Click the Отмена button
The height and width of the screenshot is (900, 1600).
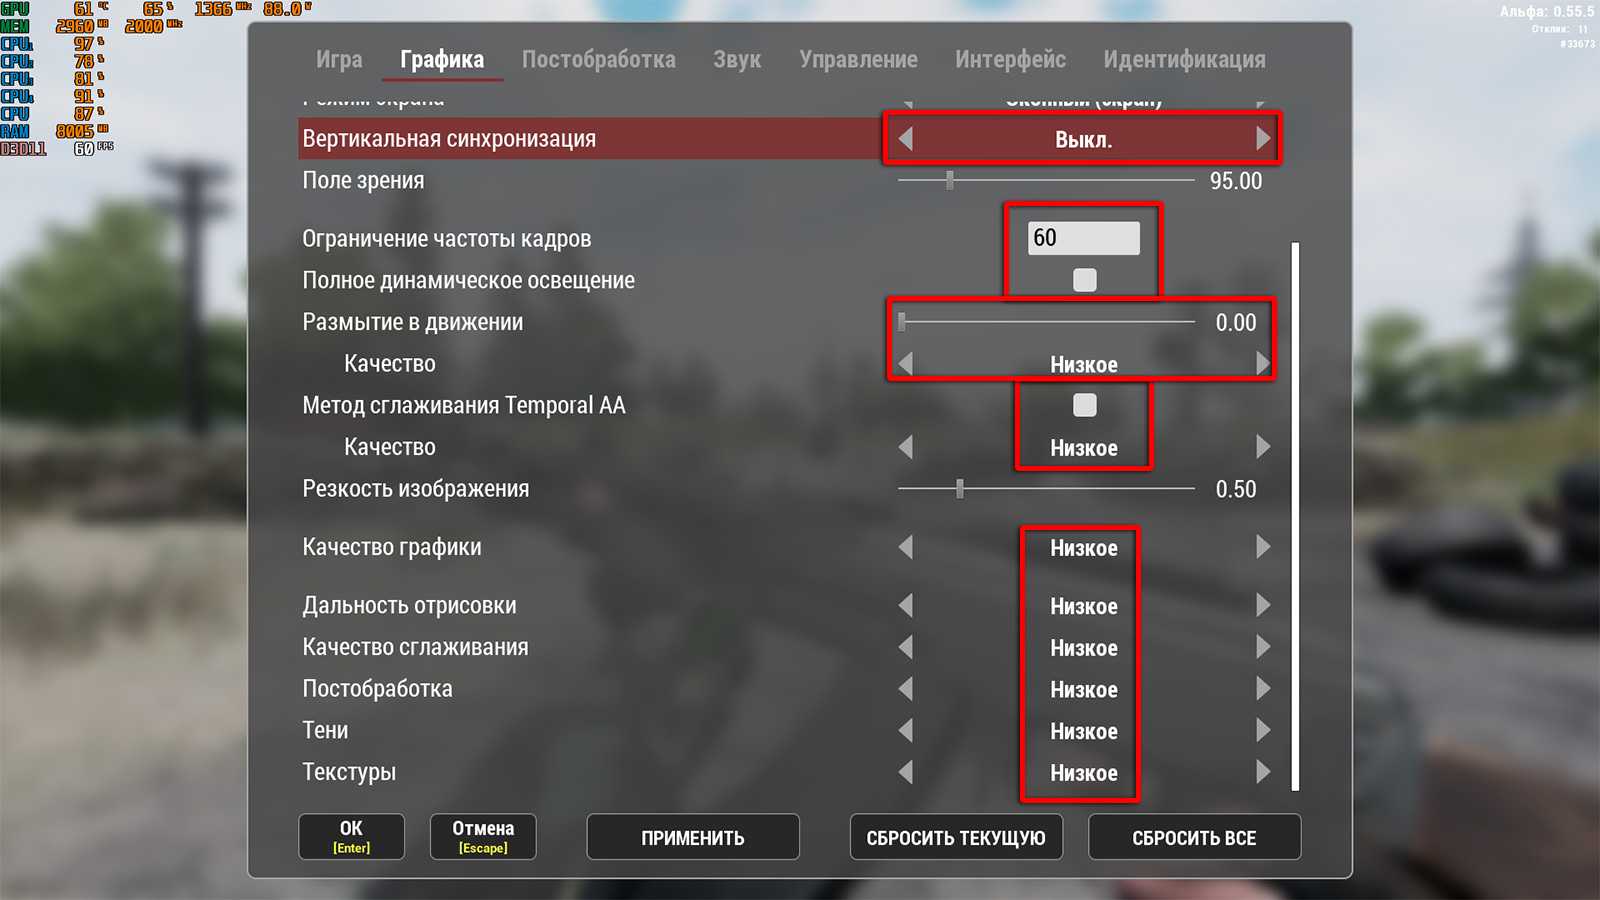coord(483,837)
